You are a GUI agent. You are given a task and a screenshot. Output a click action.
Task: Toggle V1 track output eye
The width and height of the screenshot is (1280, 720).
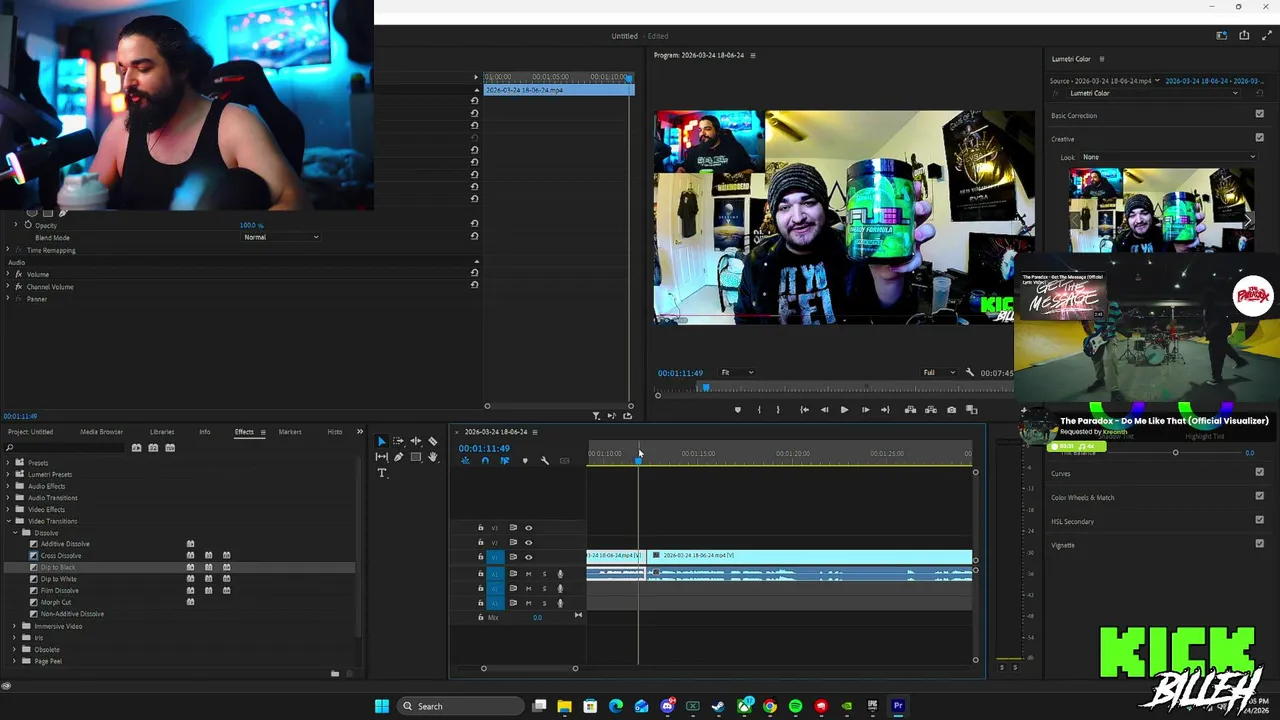[x=529, y=557]
